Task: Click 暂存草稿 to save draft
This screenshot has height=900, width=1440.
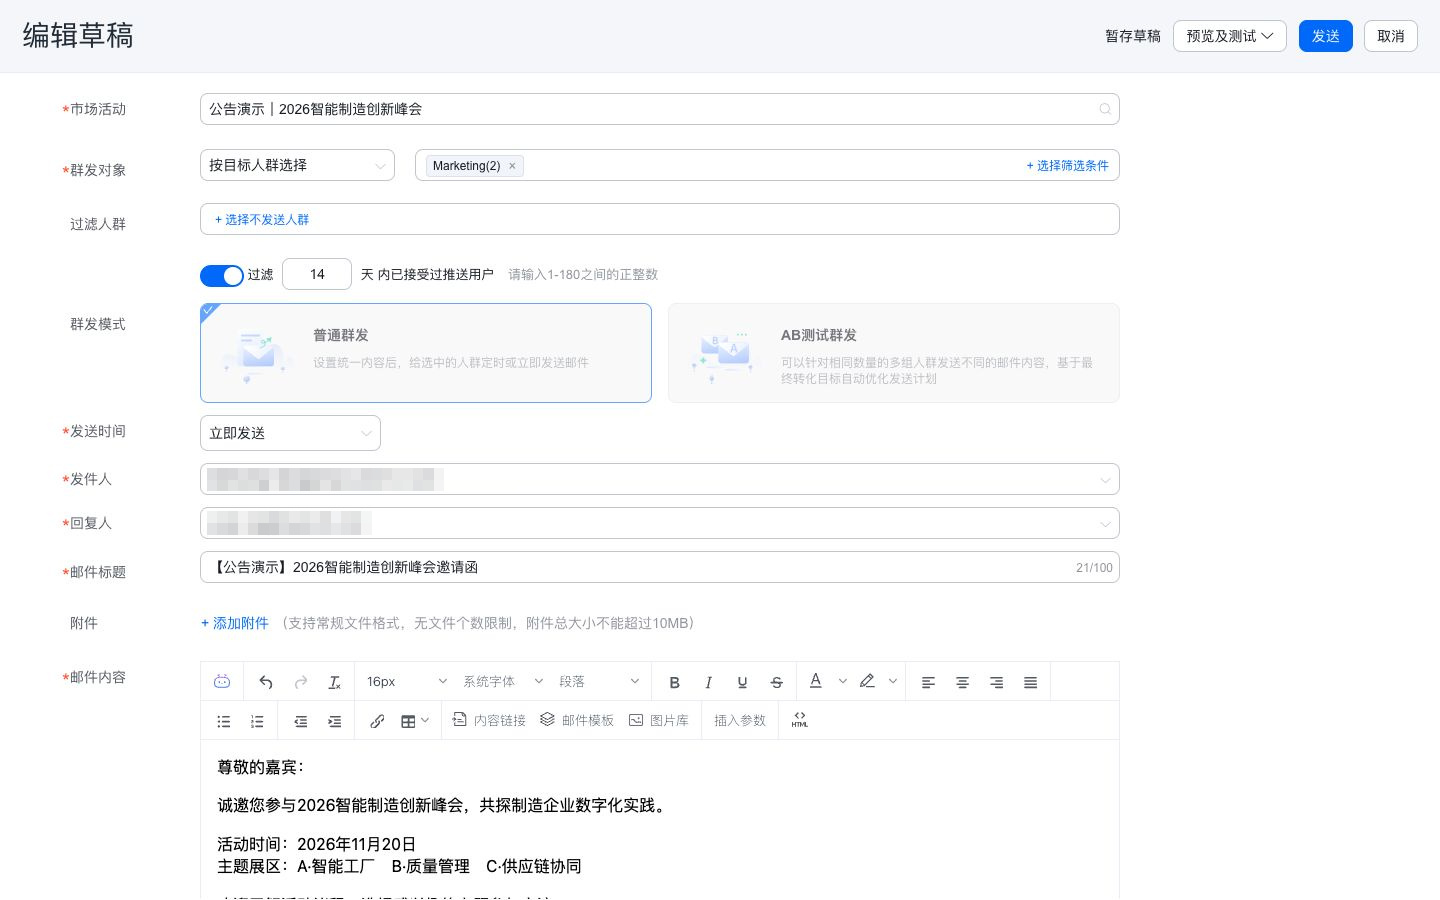Action: pyautogui.click(x=1133, y=36)
